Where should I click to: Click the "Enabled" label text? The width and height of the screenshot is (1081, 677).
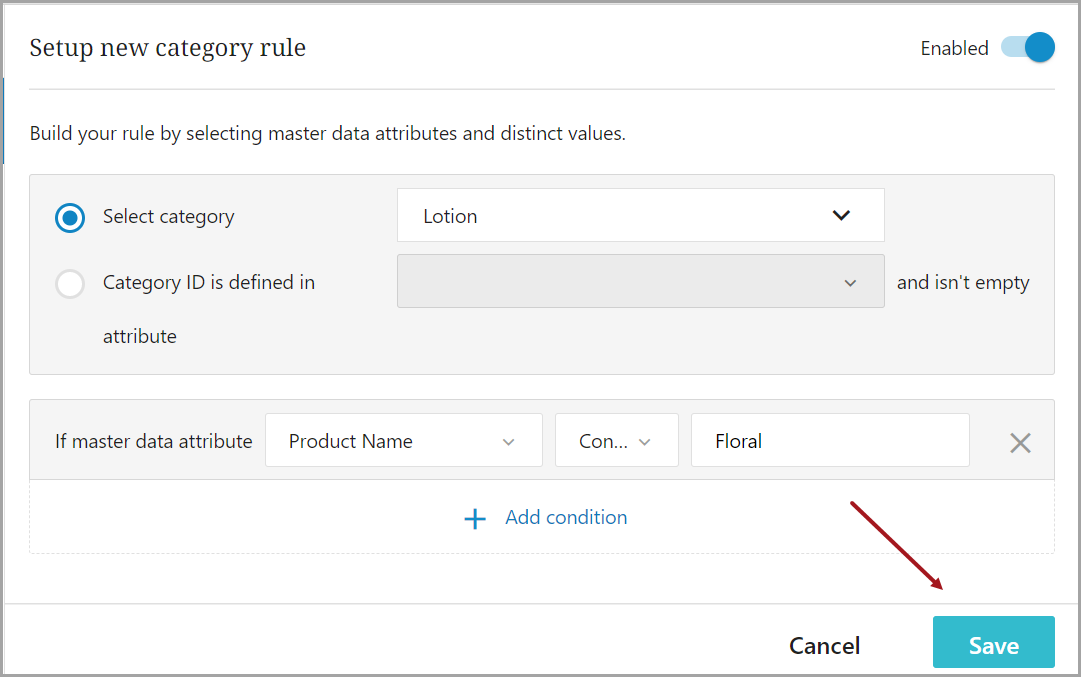point(954,48)
